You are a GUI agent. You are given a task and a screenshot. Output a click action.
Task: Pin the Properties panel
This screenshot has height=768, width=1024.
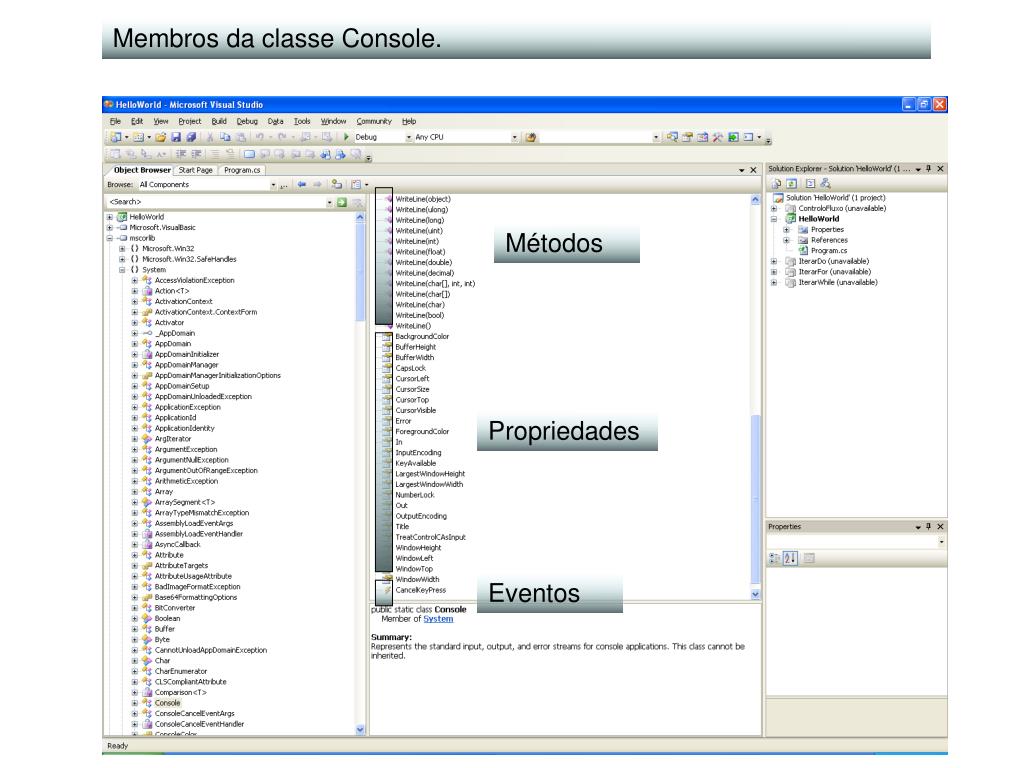pyautogui.click(x=929, y=526)
